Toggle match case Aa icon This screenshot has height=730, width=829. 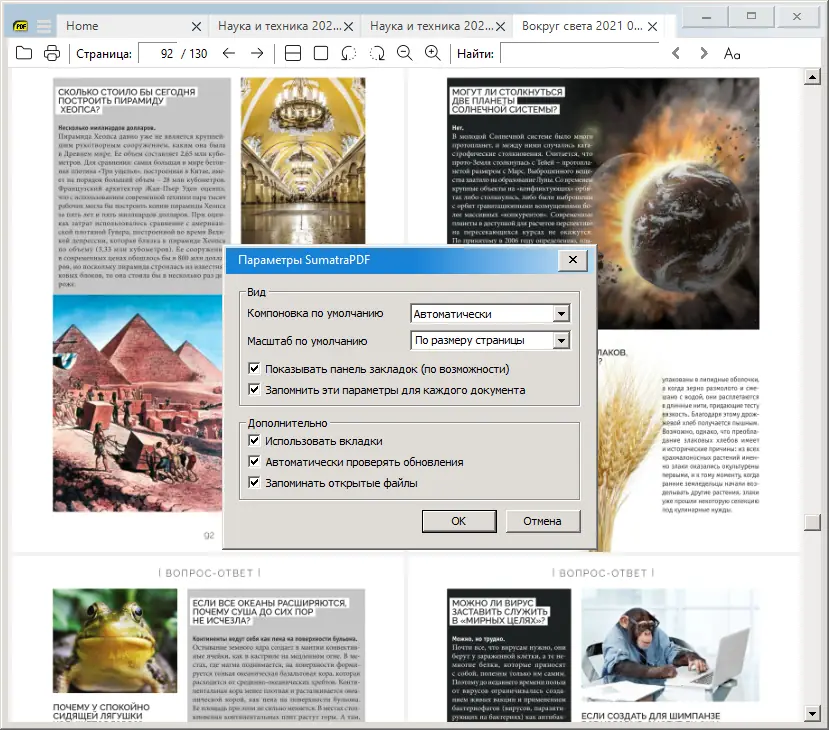coord(732,53)
